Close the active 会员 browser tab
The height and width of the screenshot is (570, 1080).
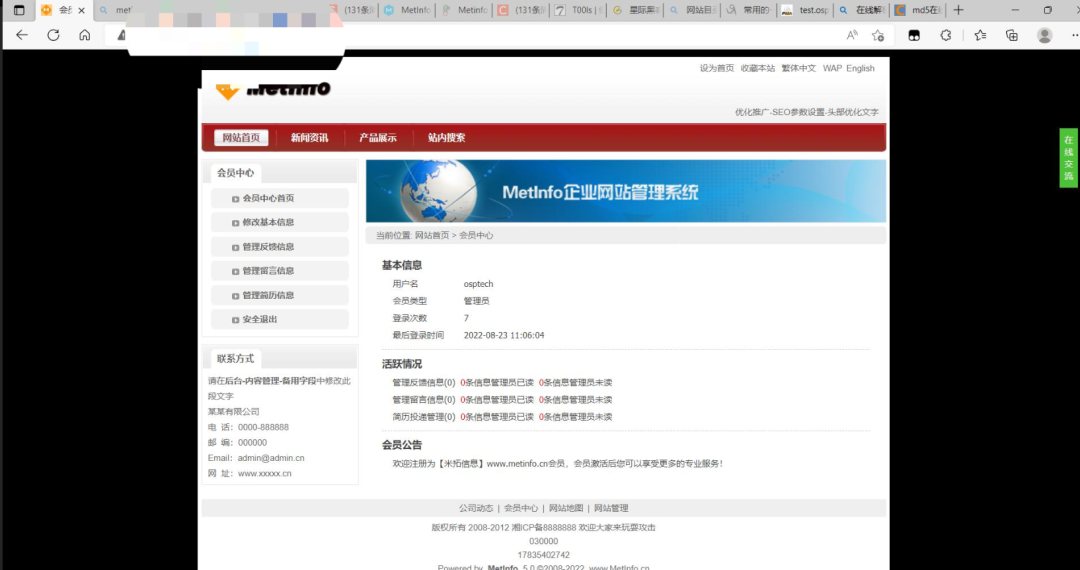(x=81, y=10)
